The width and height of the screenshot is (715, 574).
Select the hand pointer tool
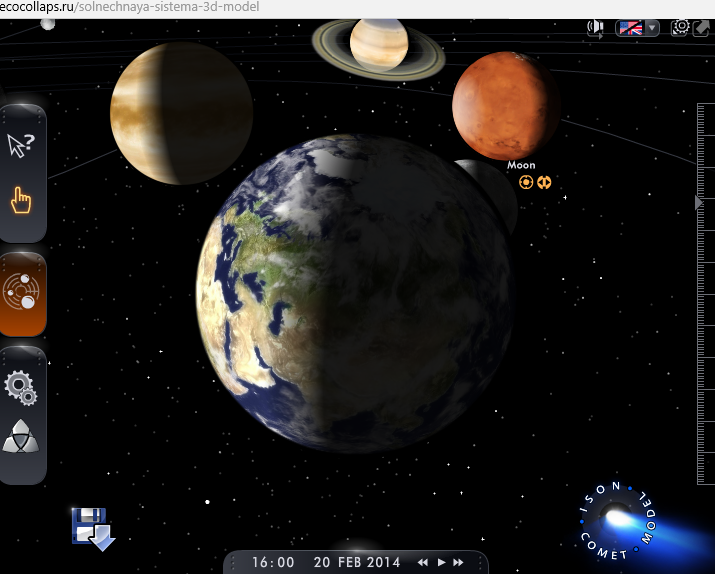[x=21, y=200]
